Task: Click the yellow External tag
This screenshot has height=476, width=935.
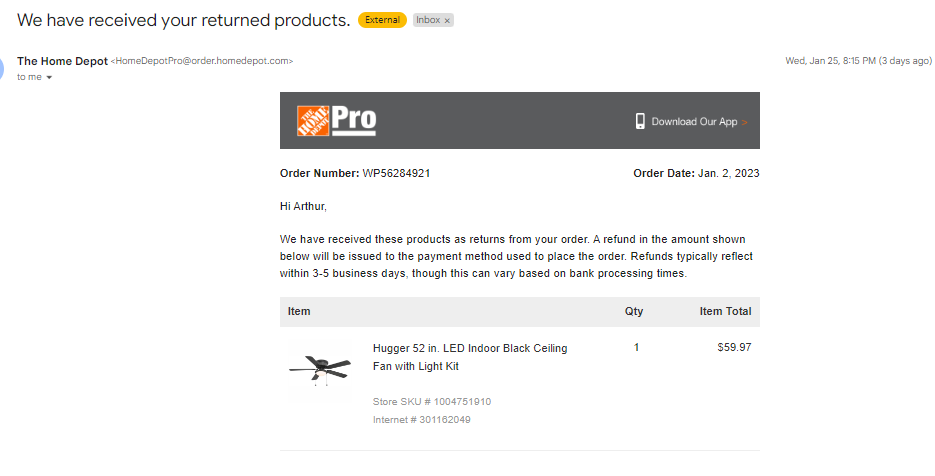Action: 382,20
